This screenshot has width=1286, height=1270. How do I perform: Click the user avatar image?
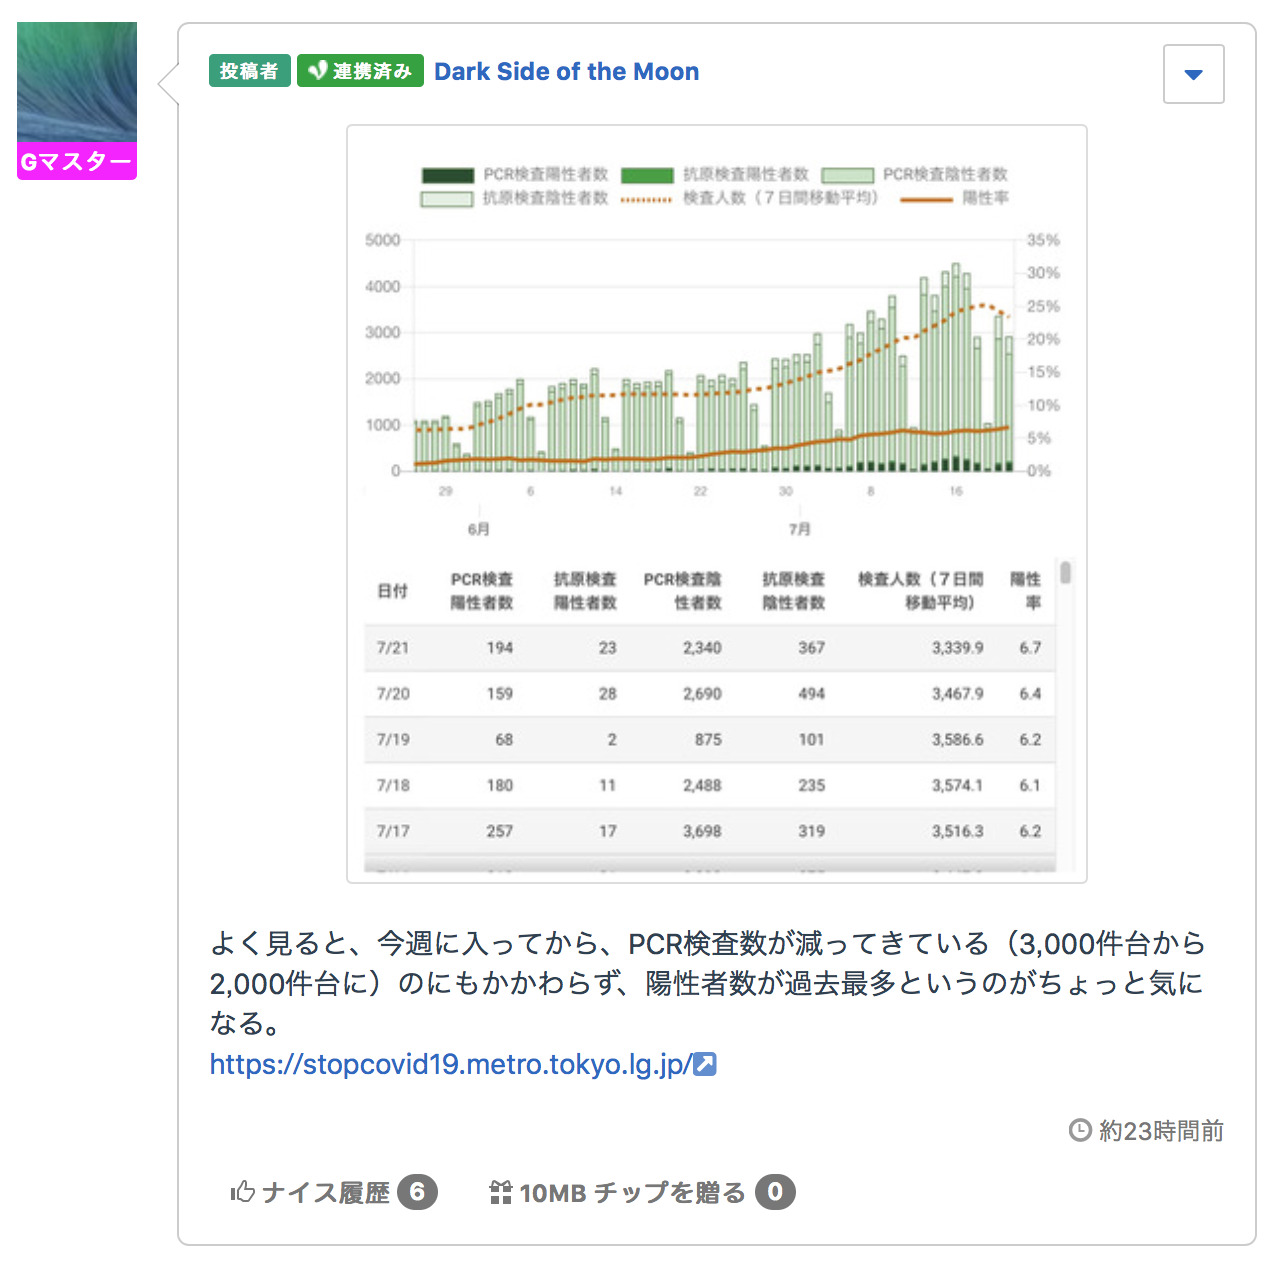coord(77,82)
